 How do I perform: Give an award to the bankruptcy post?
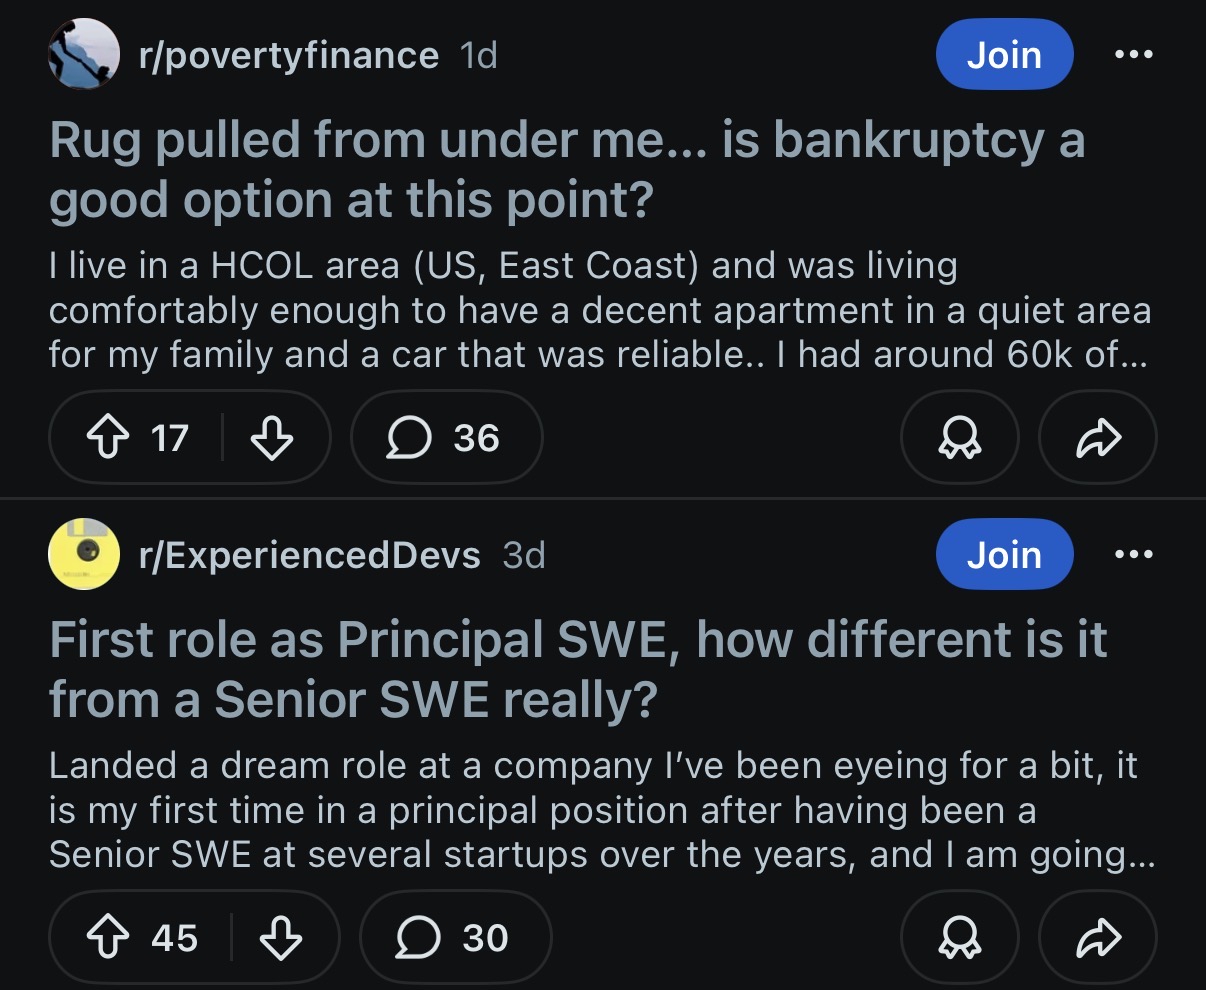(960, 438)
